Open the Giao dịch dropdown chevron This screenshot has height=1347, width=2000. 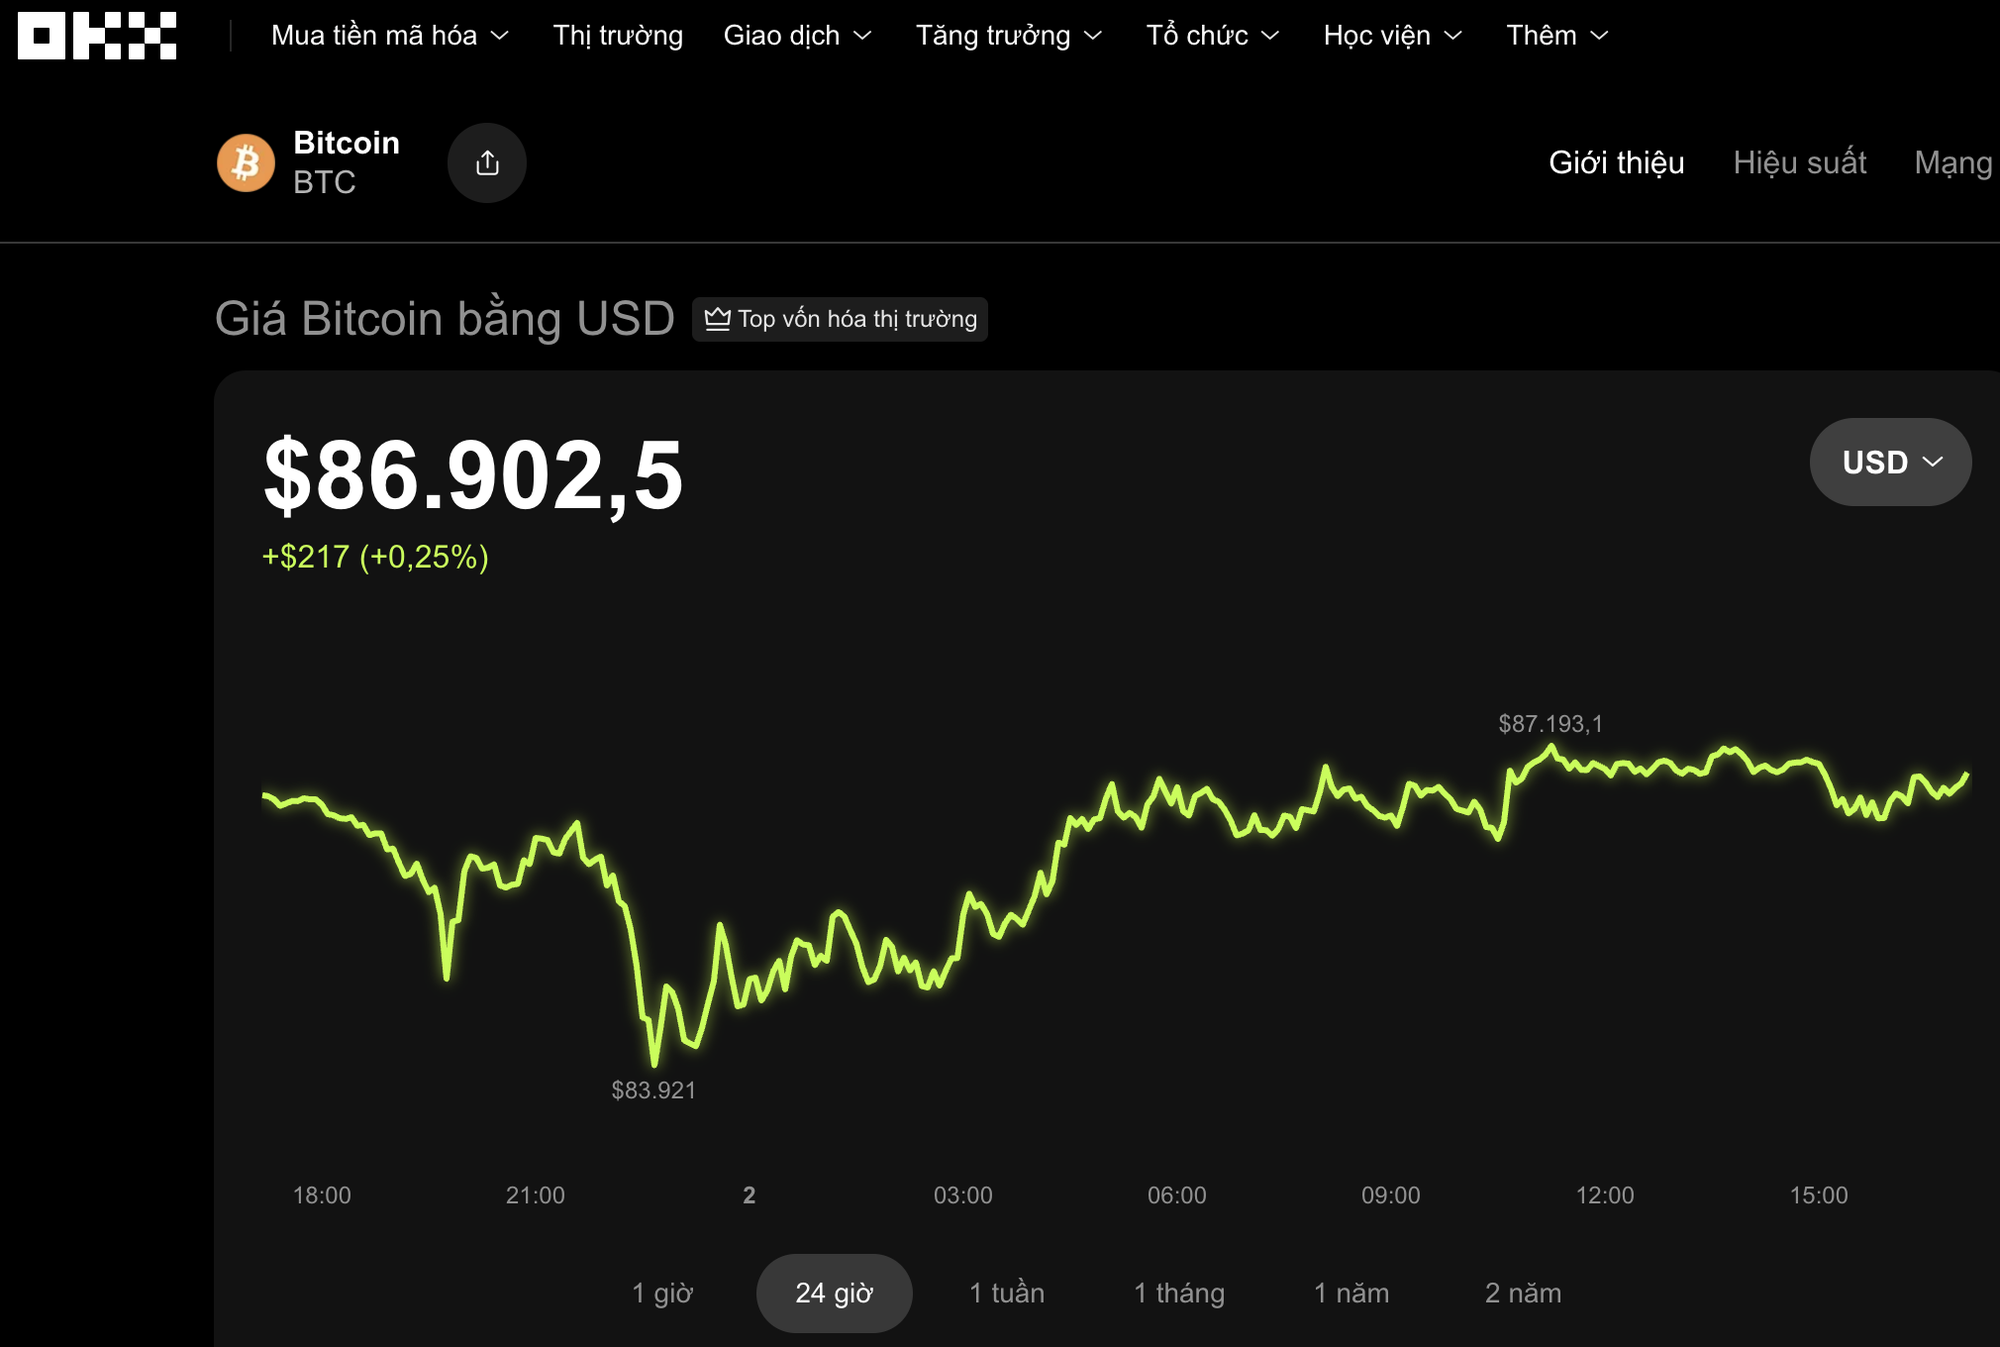(861, 36)
